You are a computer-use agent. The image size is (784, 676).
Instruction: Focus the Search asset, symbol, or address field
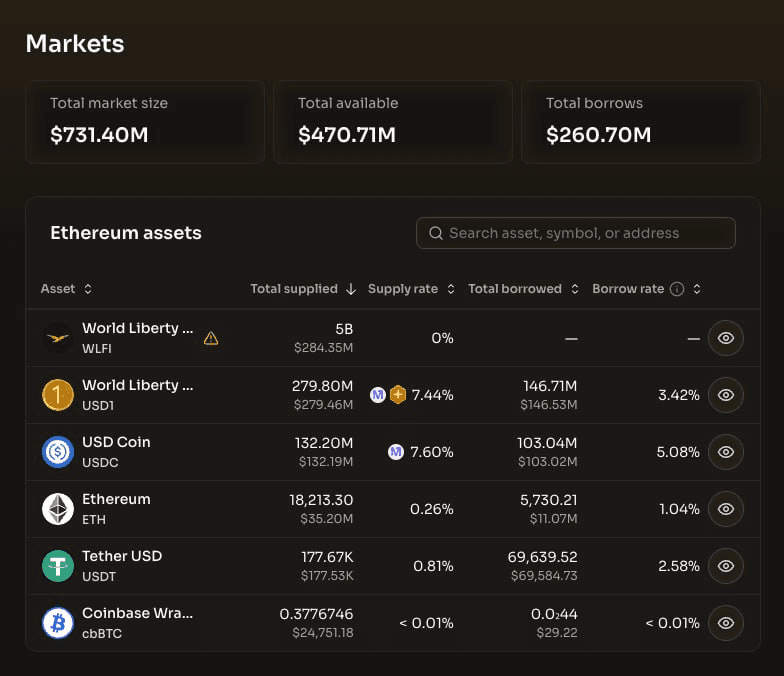click(x=576, y=233)
